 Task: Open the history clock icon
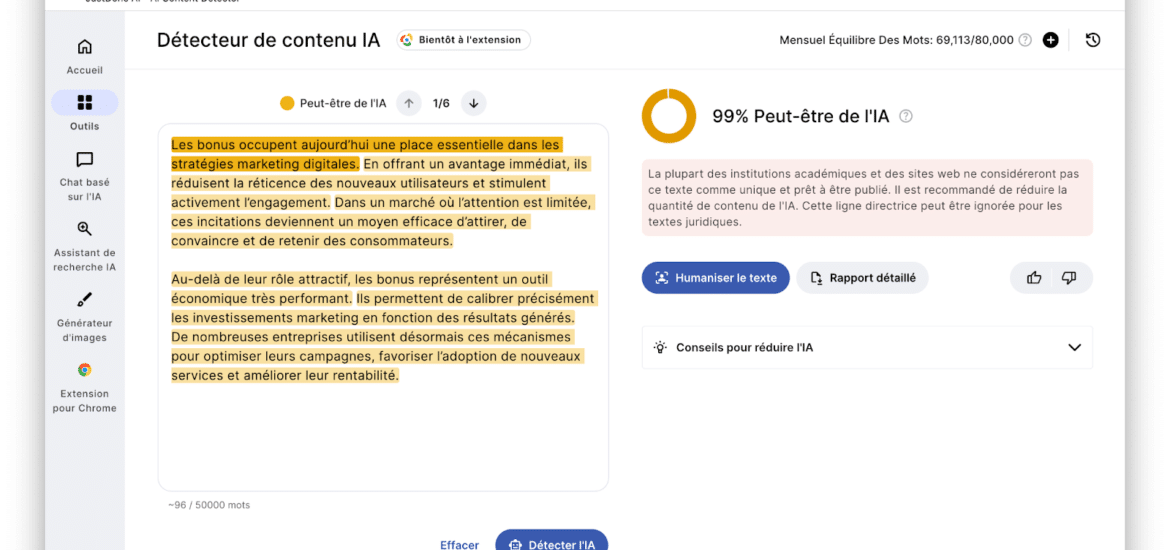coord(1093,40)
